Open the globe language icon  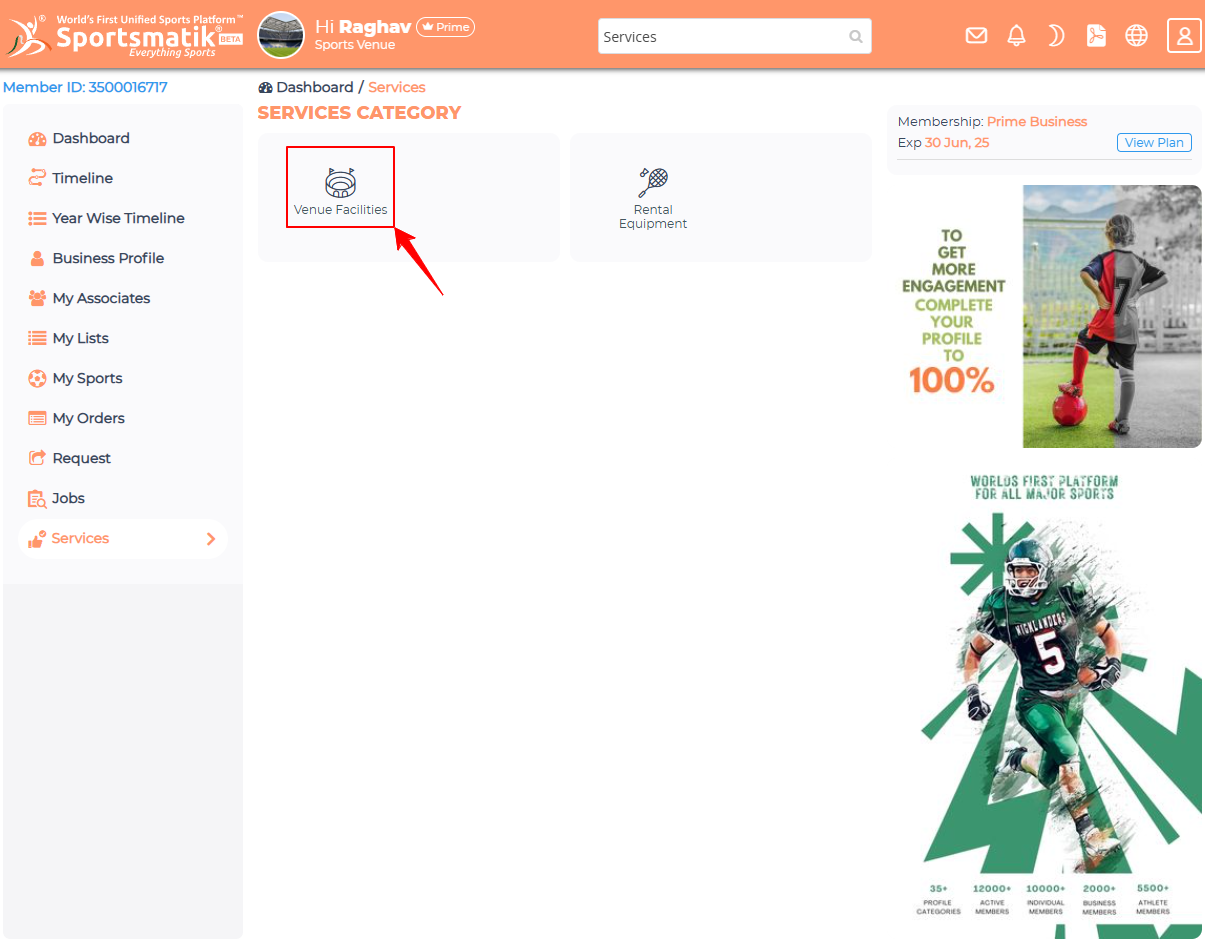(1136, 36)
